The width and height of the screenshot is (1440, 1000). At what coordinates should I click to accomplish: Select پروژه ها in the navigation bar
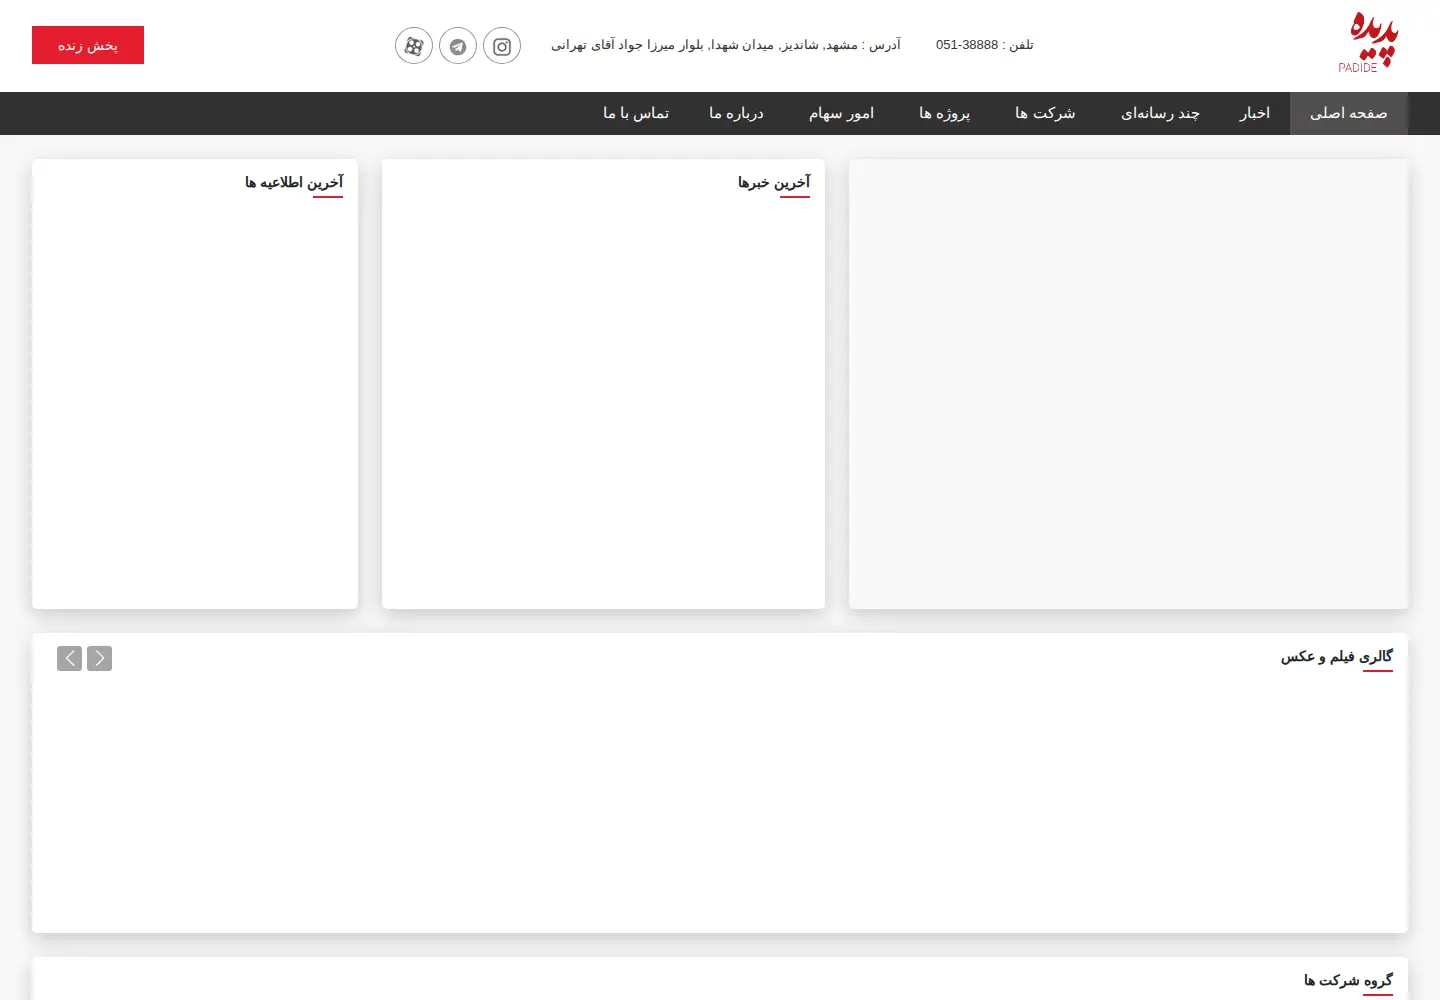pyautogui.click(x=945, y=113)
